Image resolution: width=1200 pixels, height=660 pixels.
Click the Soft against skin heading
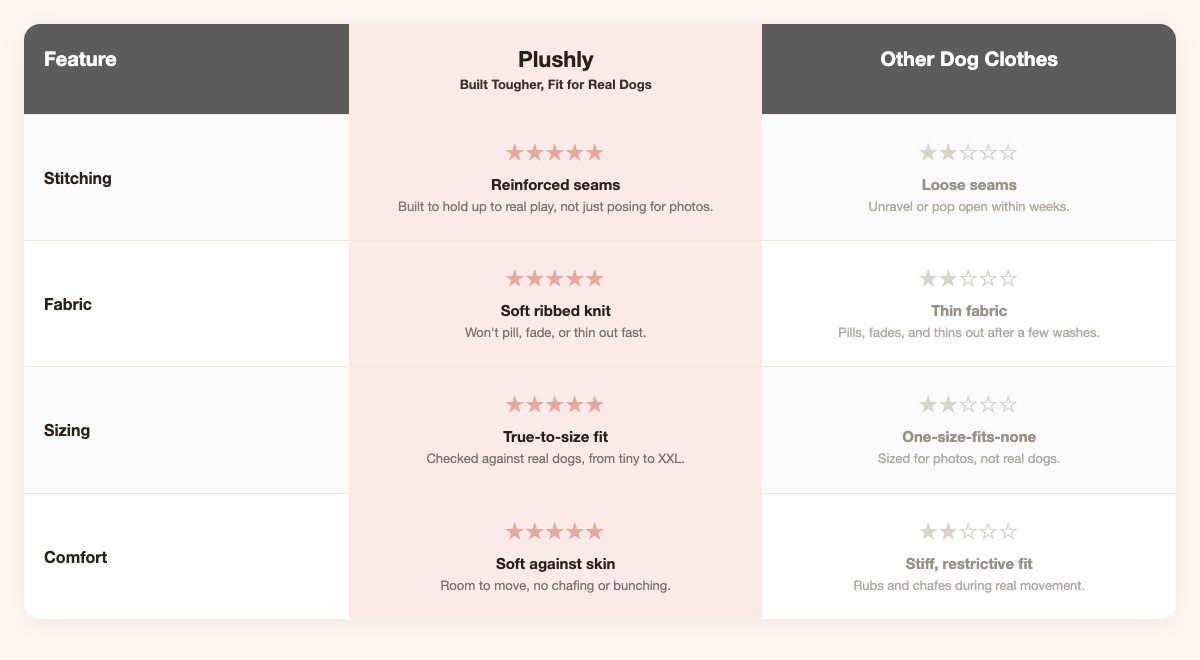555,564
